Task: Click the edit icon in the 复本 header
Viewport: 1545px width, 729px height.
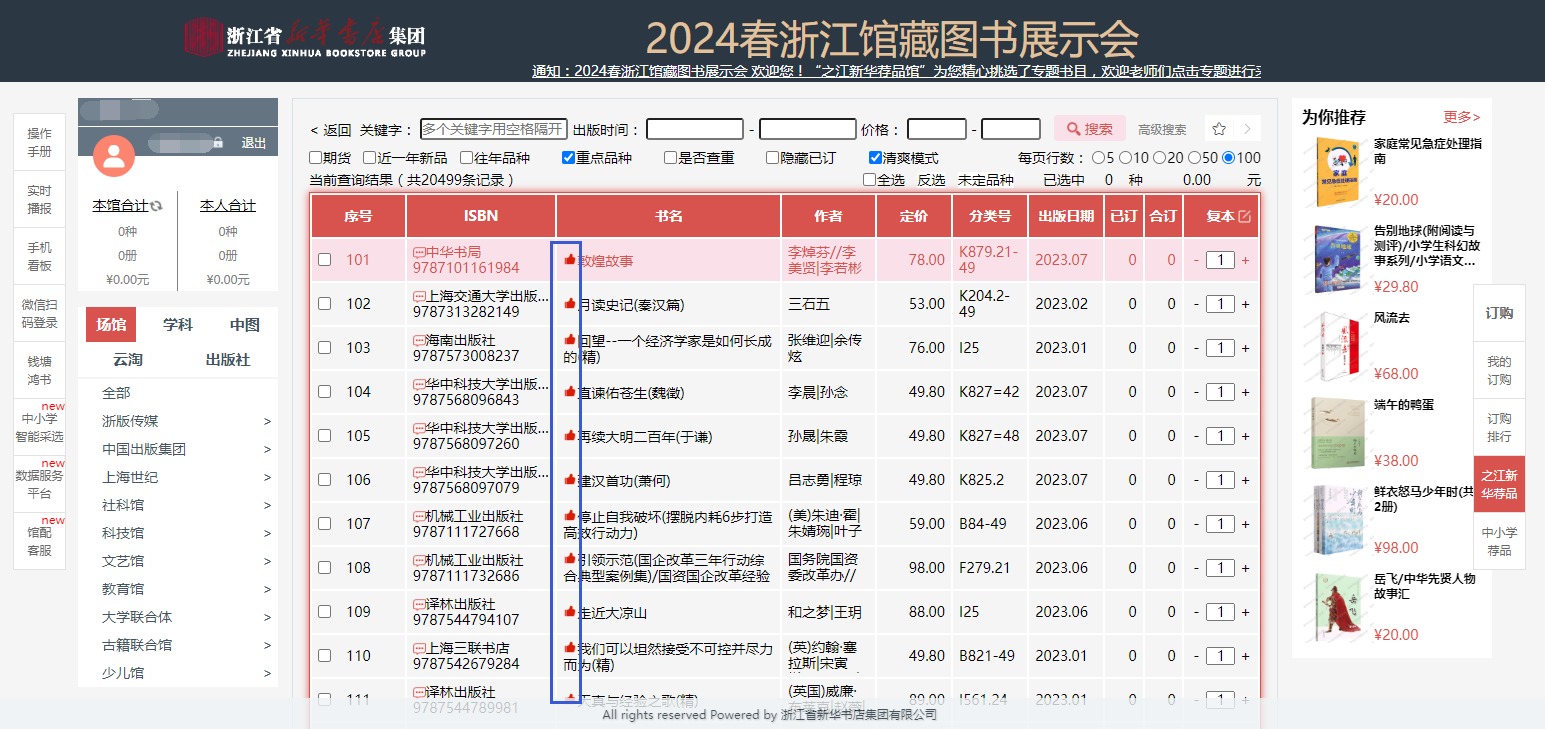Action: point(1244,216)
